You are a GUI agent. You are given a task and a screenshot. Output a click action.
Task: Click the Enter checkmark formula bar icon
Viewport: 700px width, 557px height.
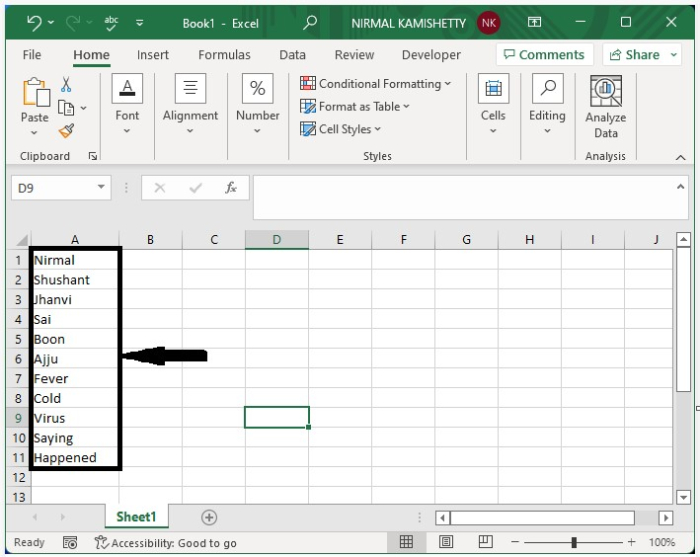196,188
